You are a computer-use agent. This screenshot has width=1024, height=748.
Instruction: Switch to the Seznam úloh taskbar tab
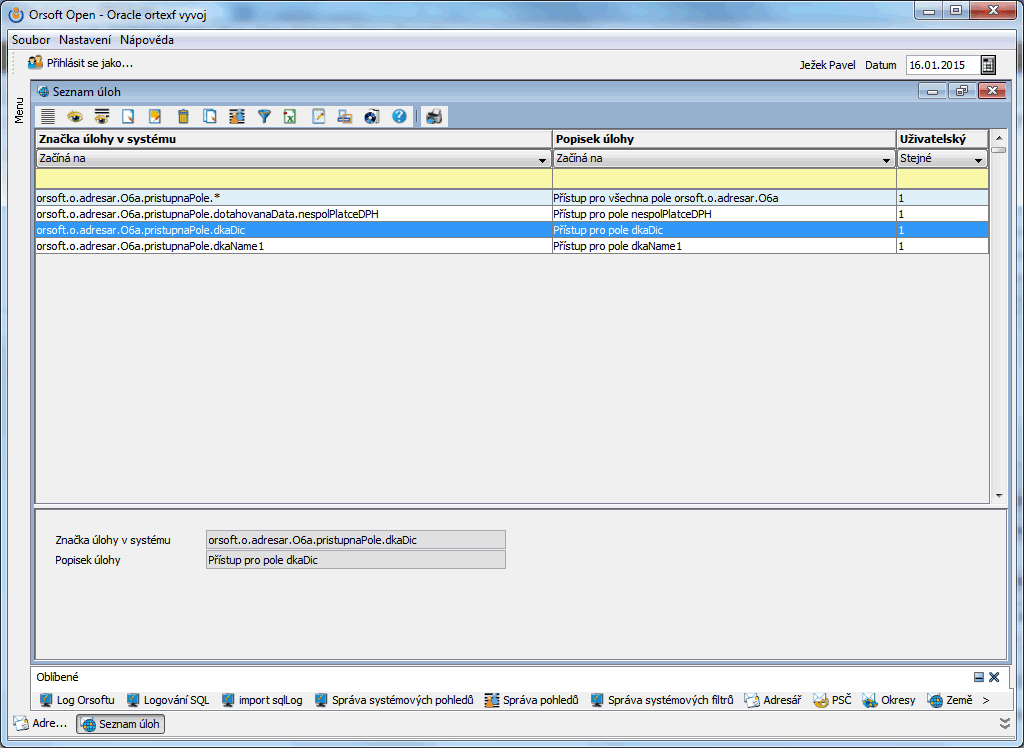120,724
